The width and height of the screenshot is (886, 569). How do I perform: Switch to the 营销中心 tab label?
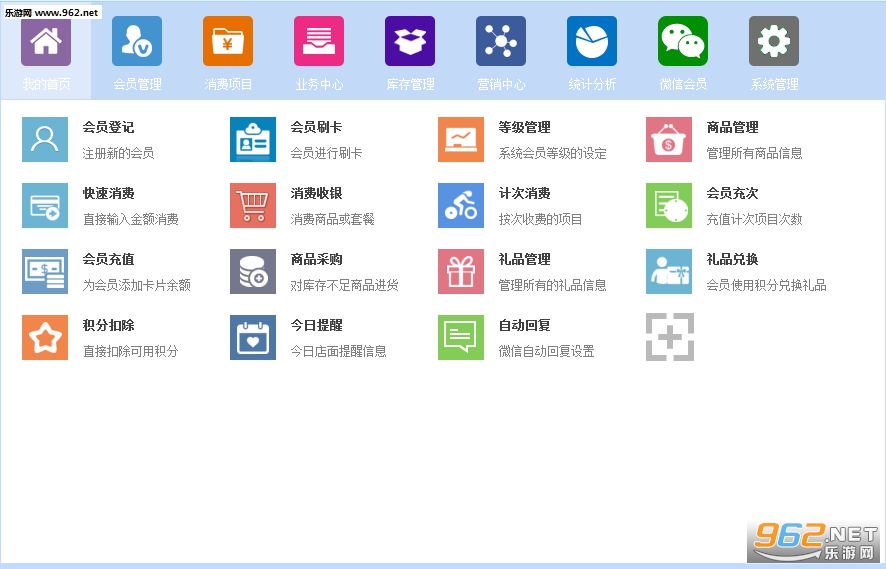pos(501,84)
